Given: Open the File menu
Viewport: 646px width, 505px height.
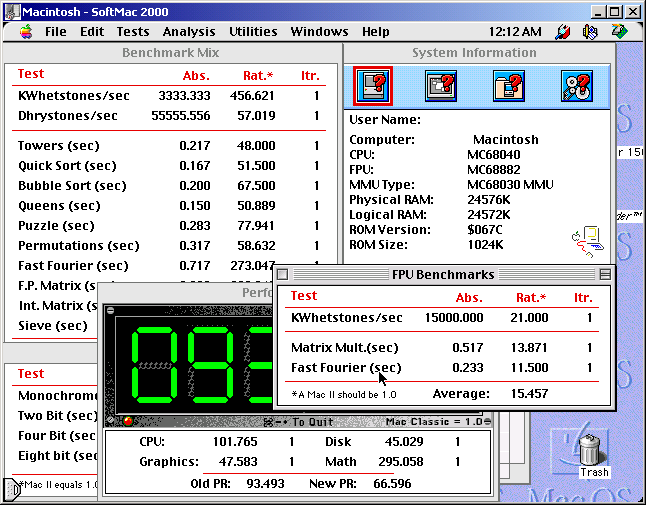Looking at the screenshot, I should click(x=56, y=32).
